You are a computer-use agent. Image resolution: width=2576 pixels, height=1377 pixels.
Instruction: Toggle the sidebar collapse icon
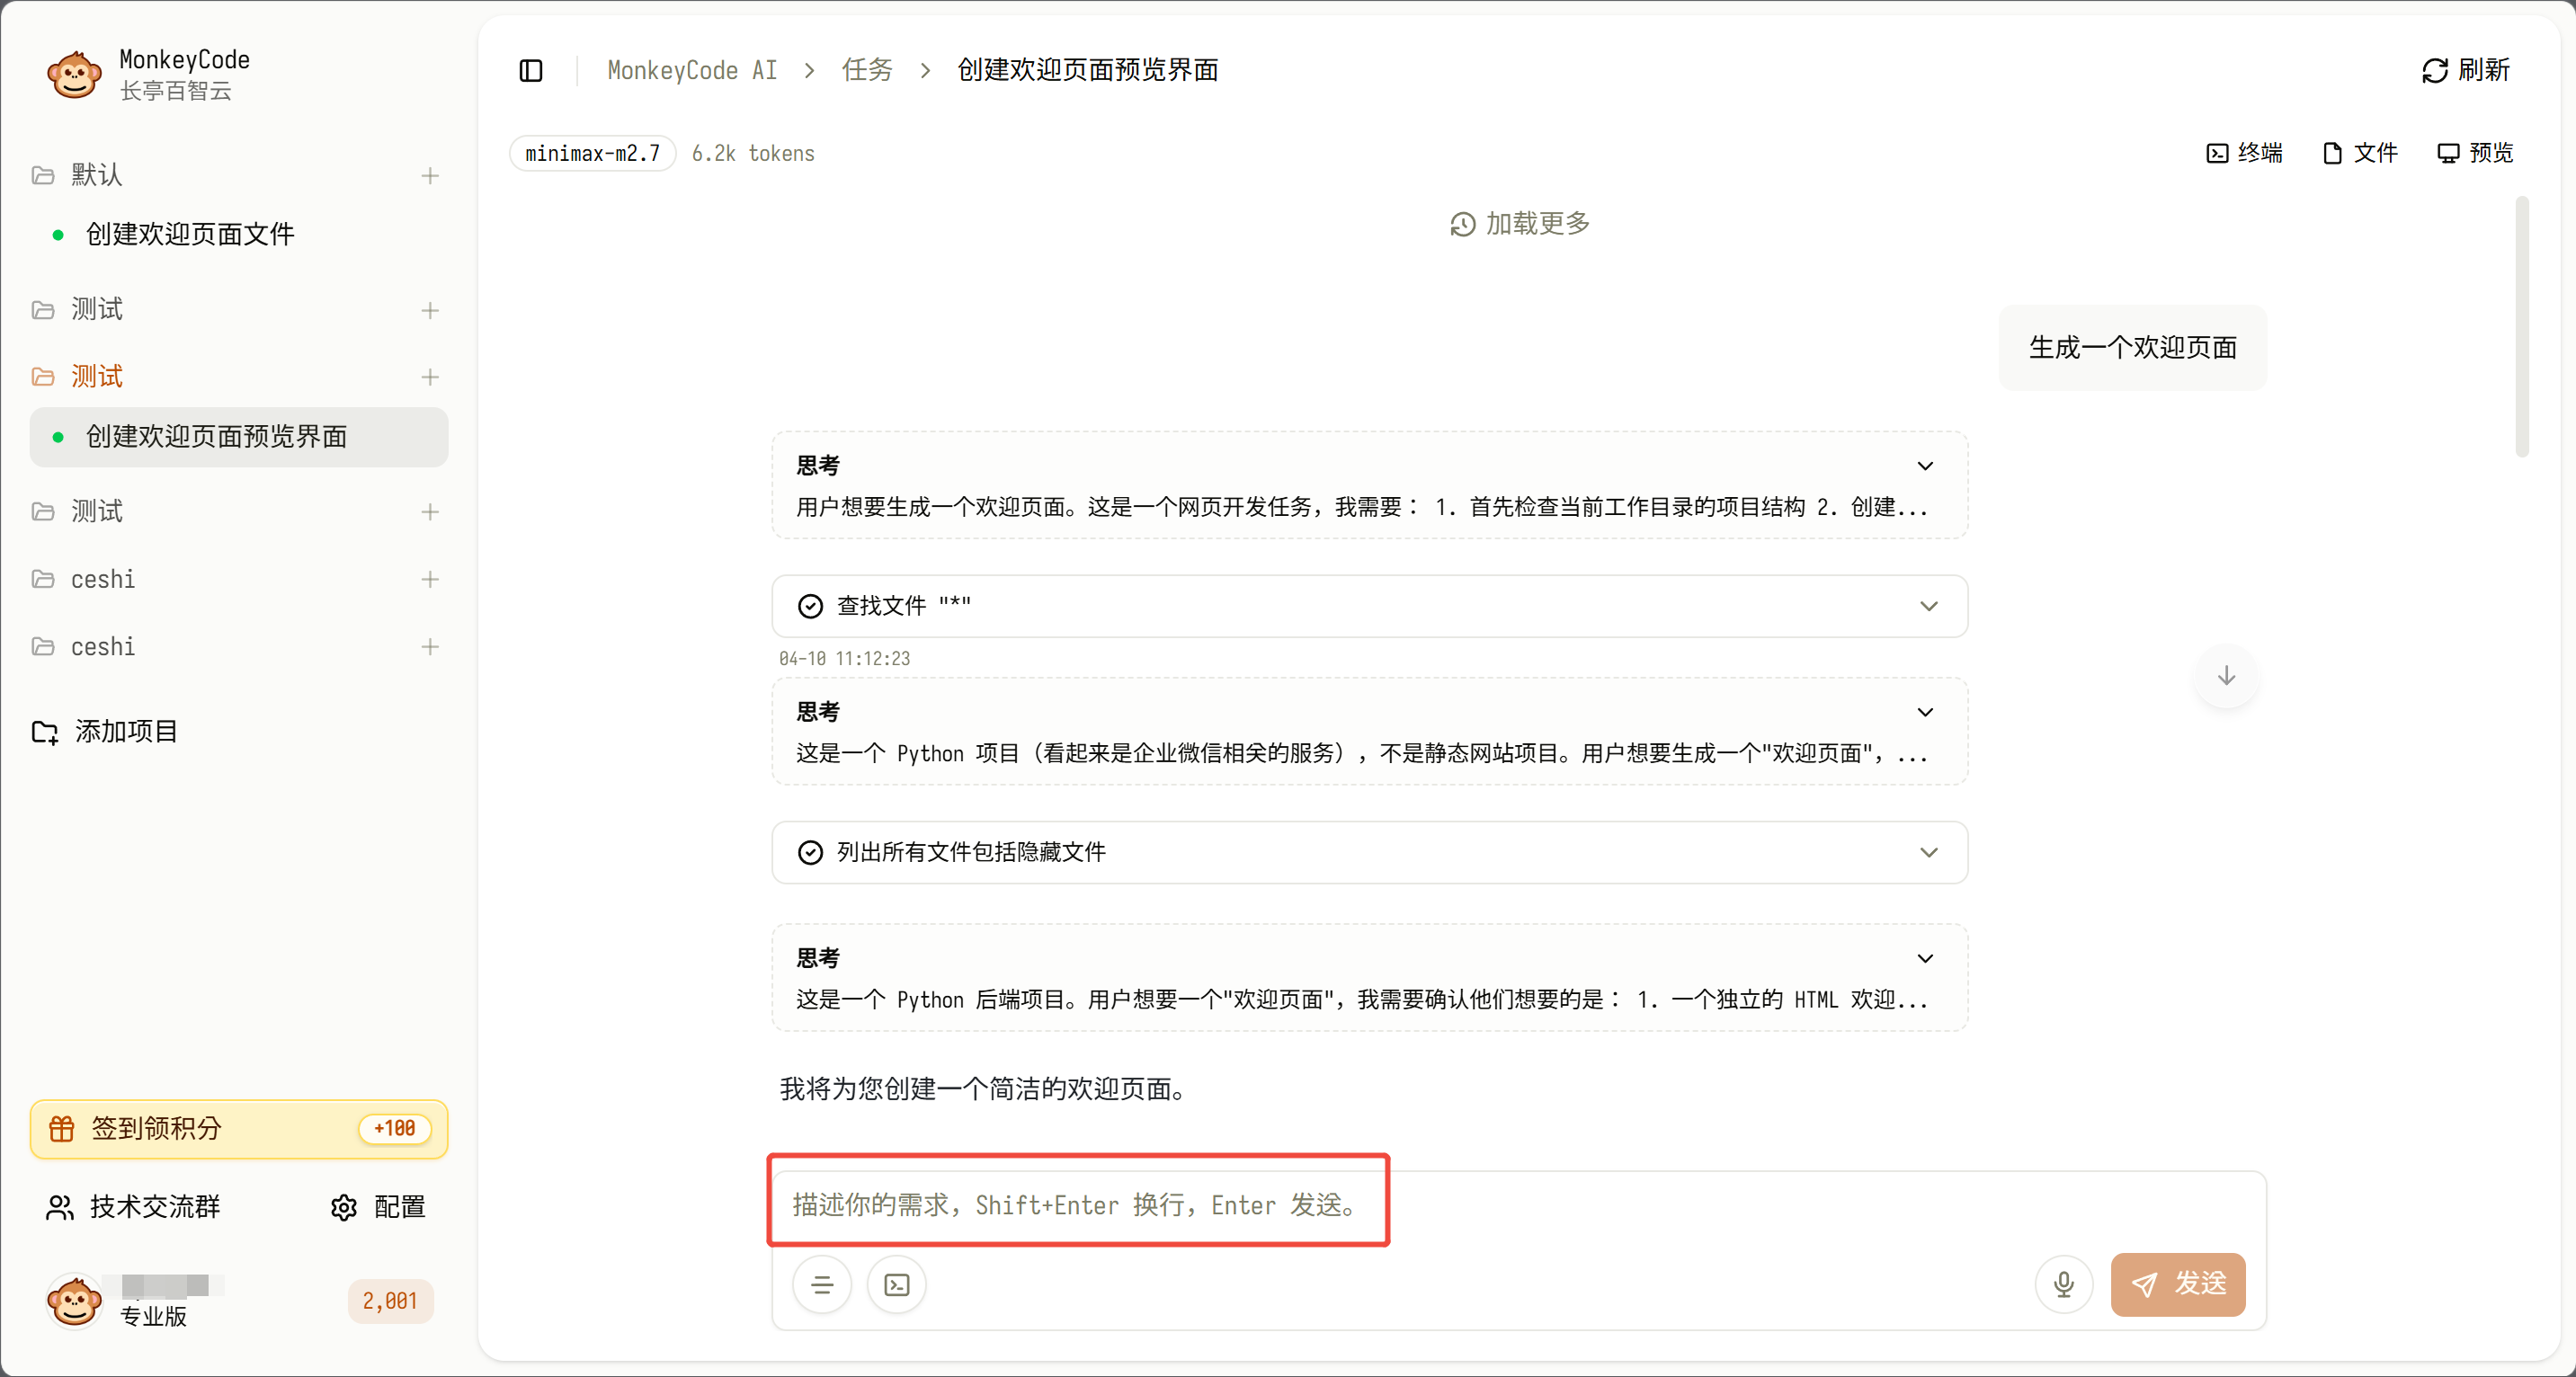pos(531,70)
